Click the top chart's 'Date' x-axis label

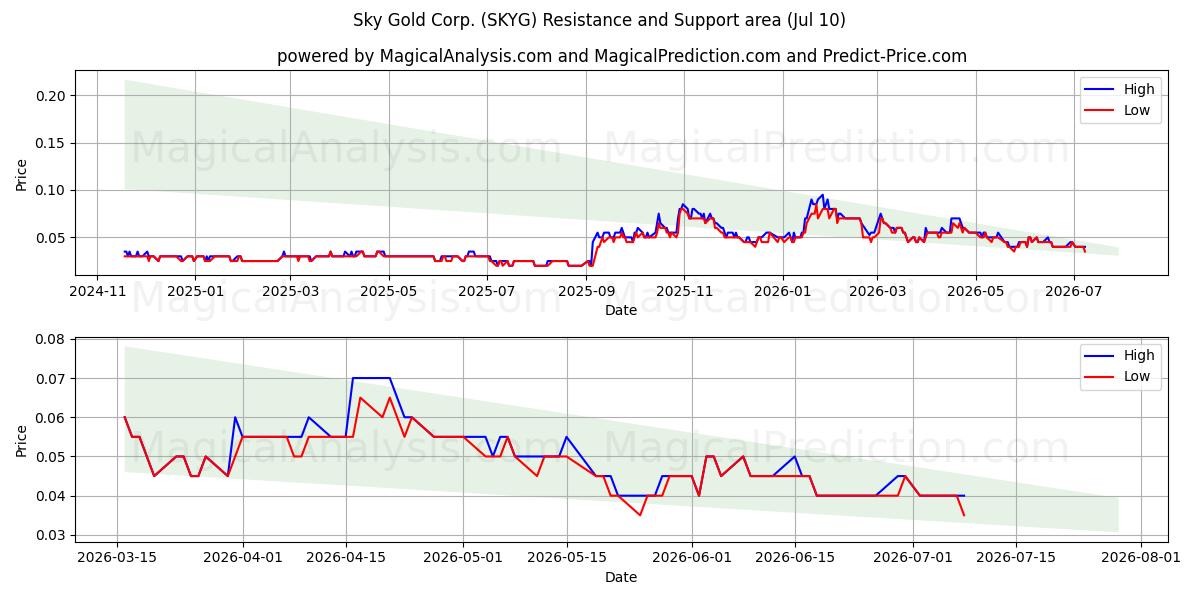click(x=621, y=311)
